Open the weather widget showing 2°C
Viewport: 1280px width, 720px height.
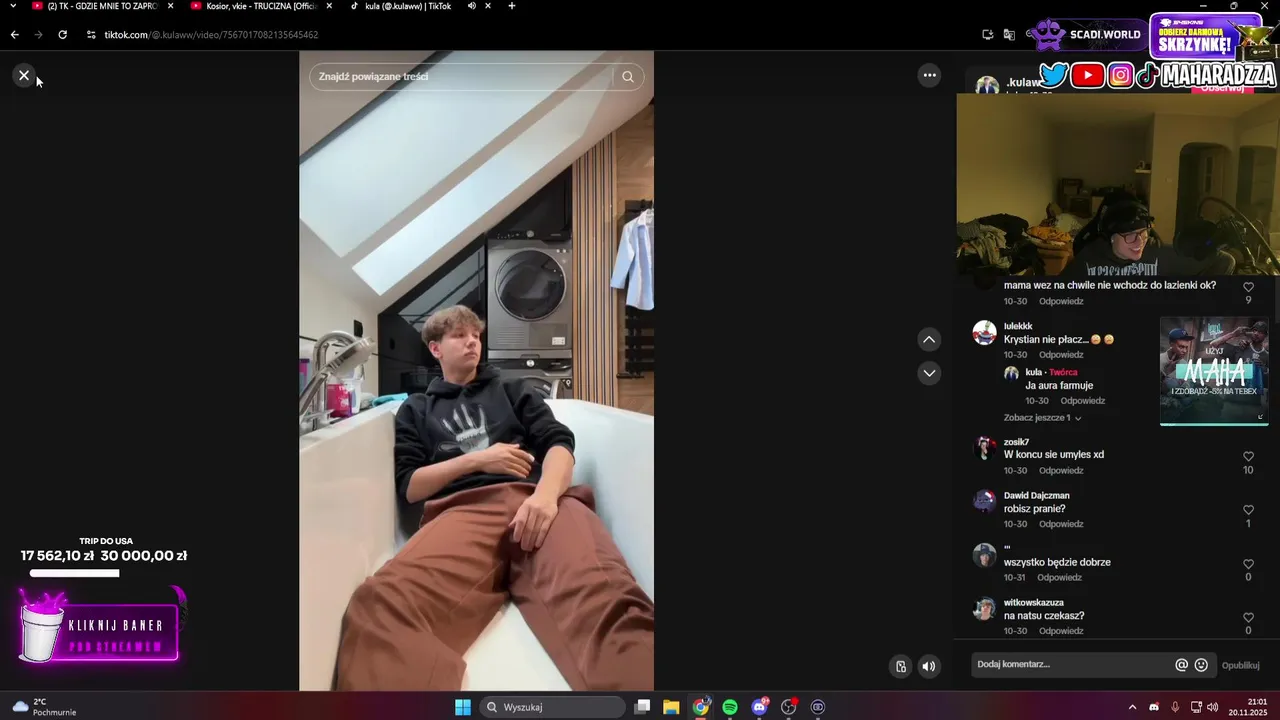tap(46, 707)
